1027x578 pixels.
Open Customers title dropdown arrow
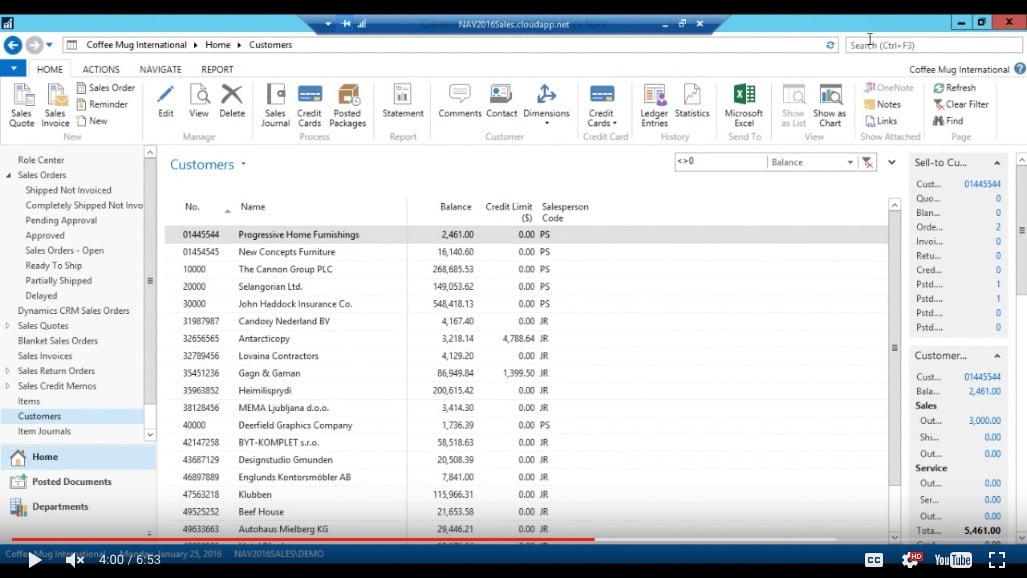tap(244, 164)
